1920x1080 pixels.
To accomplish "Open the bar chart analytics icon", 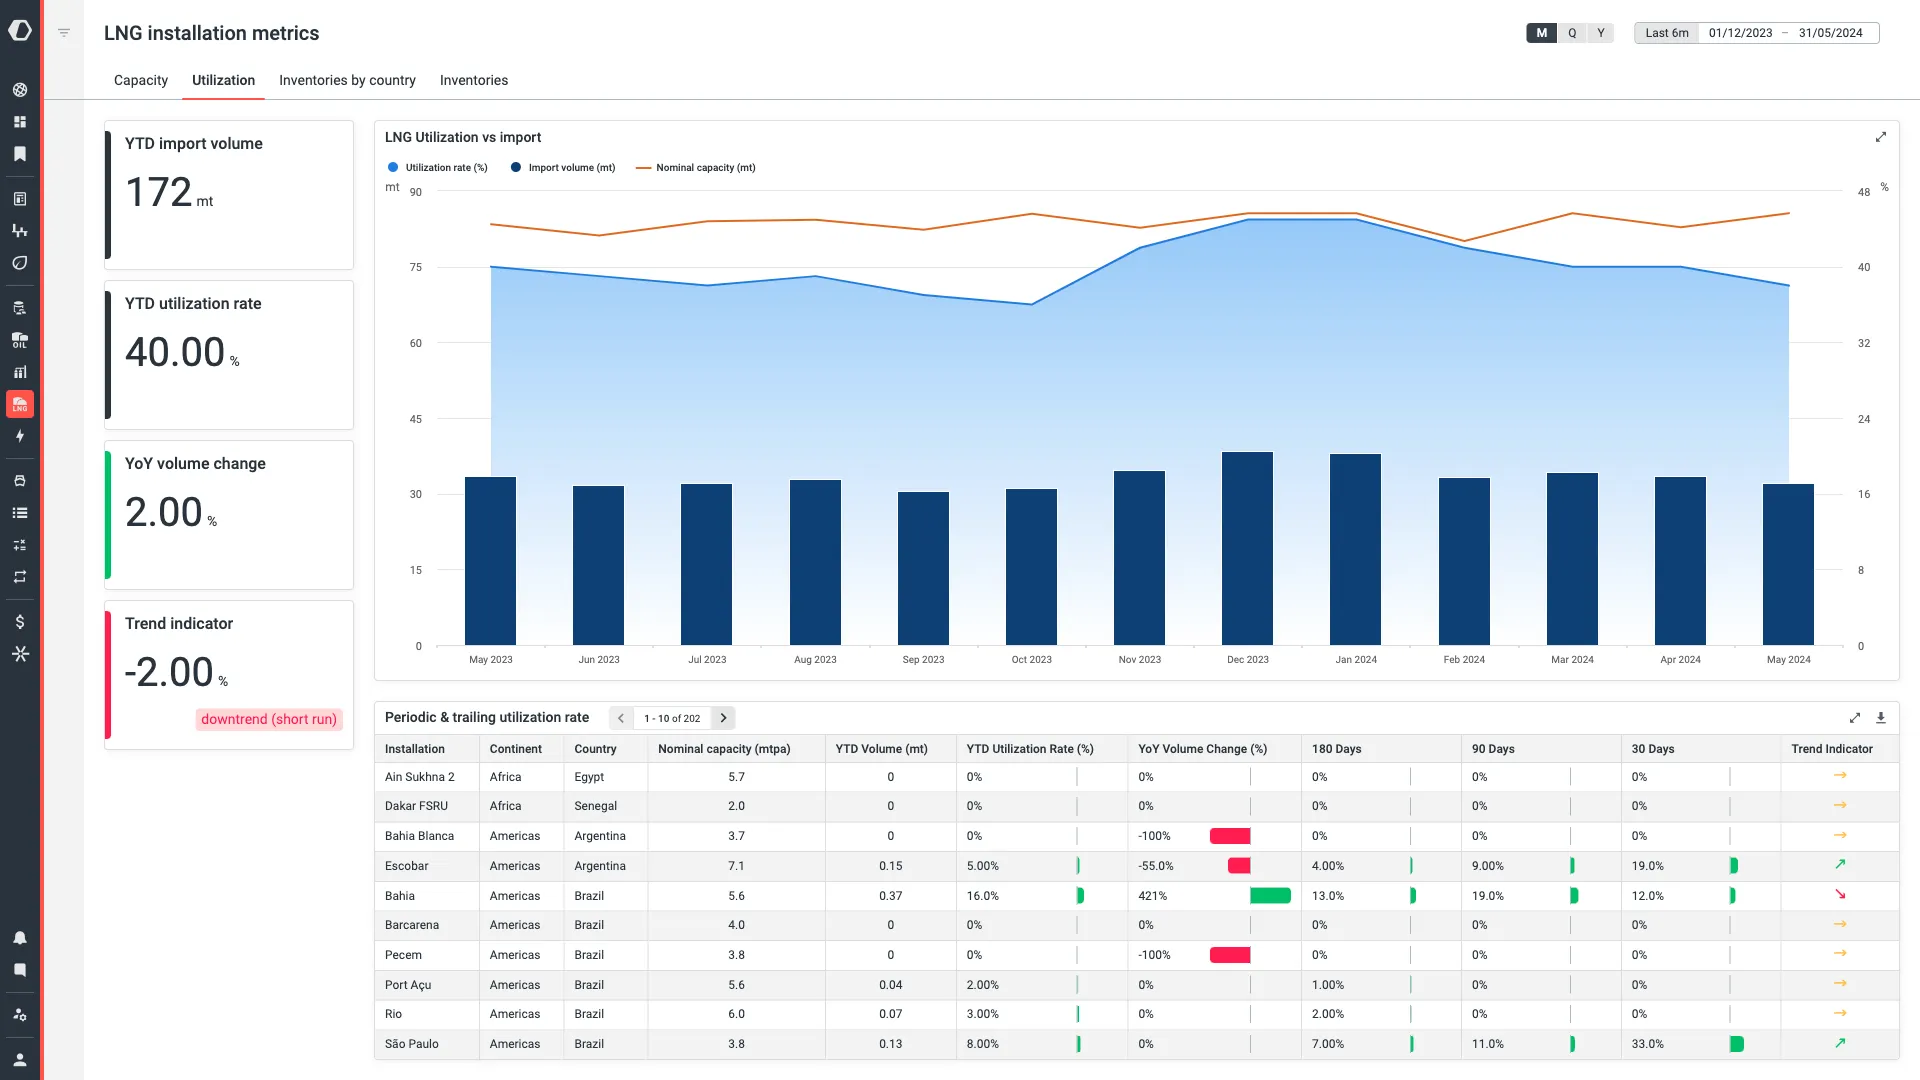I will tap(20, 372).
